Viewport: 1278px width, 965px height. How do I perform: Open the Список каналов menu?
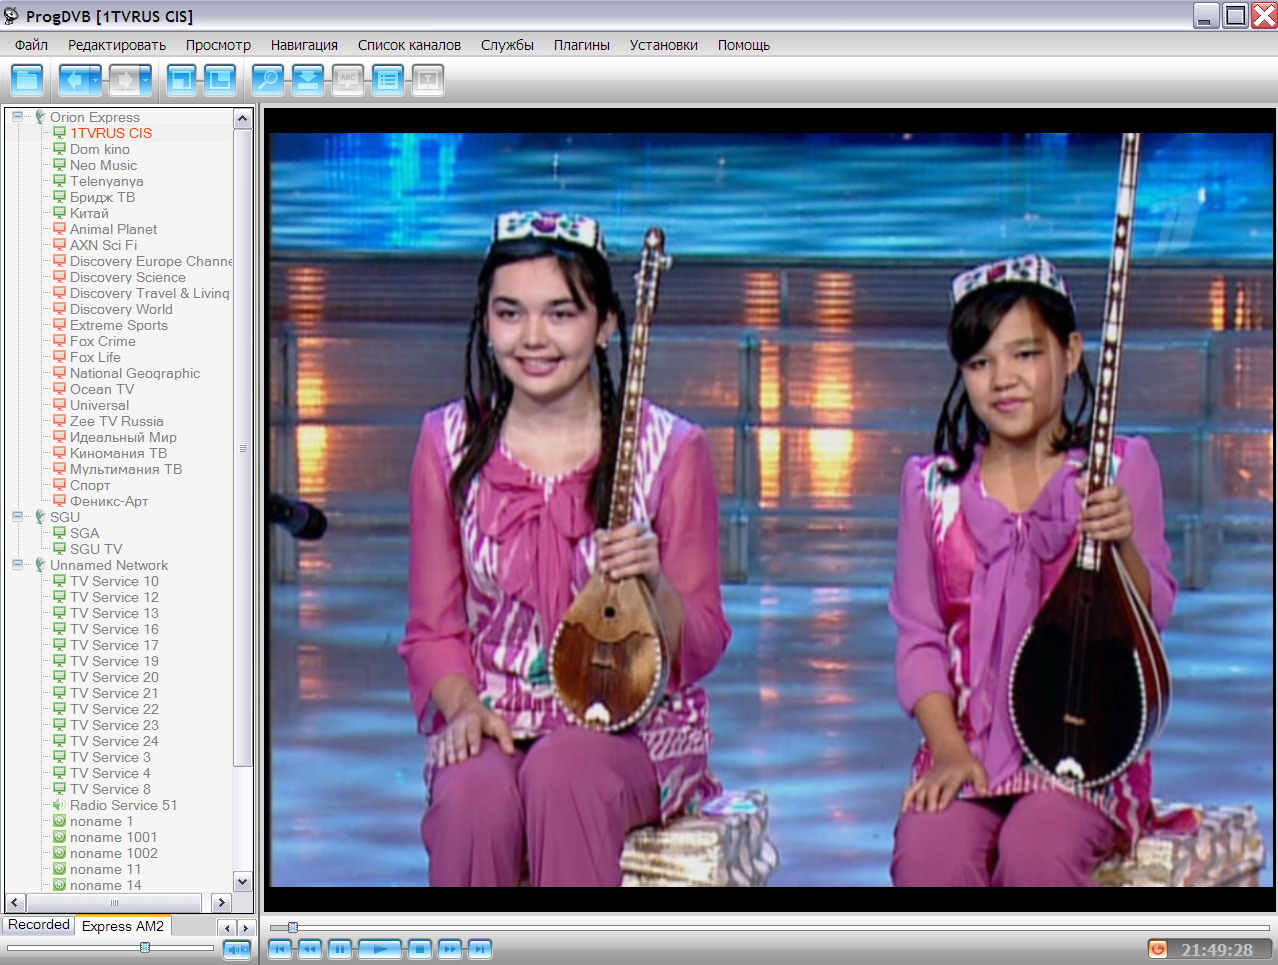[x=409, y=45]
